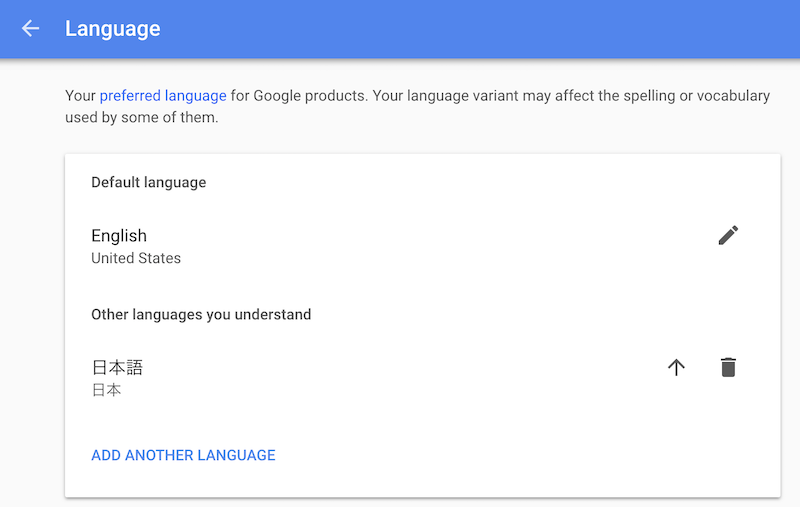This screenshot has width=800, height=507.
Task: Select the 日本語 language name
Action: tap(117, 367)
